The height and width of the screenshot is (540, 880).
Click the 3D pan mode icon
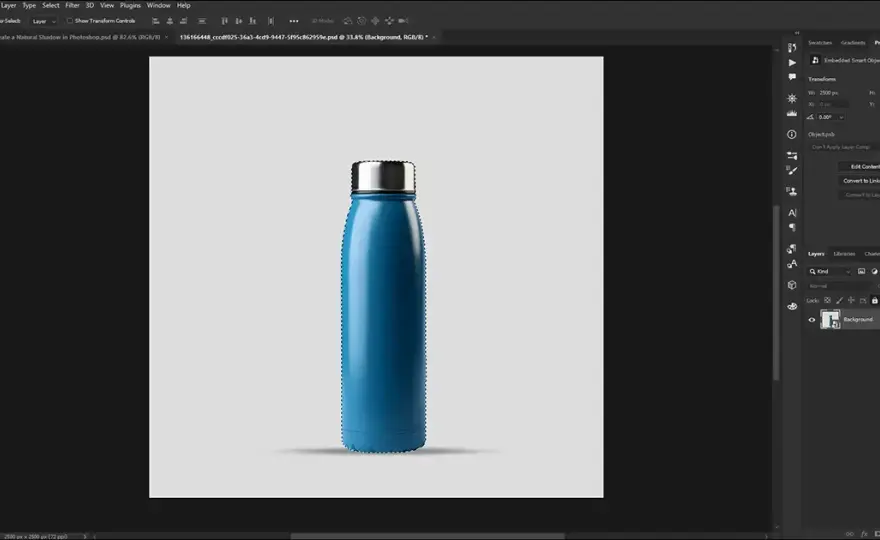coord(375,21)
